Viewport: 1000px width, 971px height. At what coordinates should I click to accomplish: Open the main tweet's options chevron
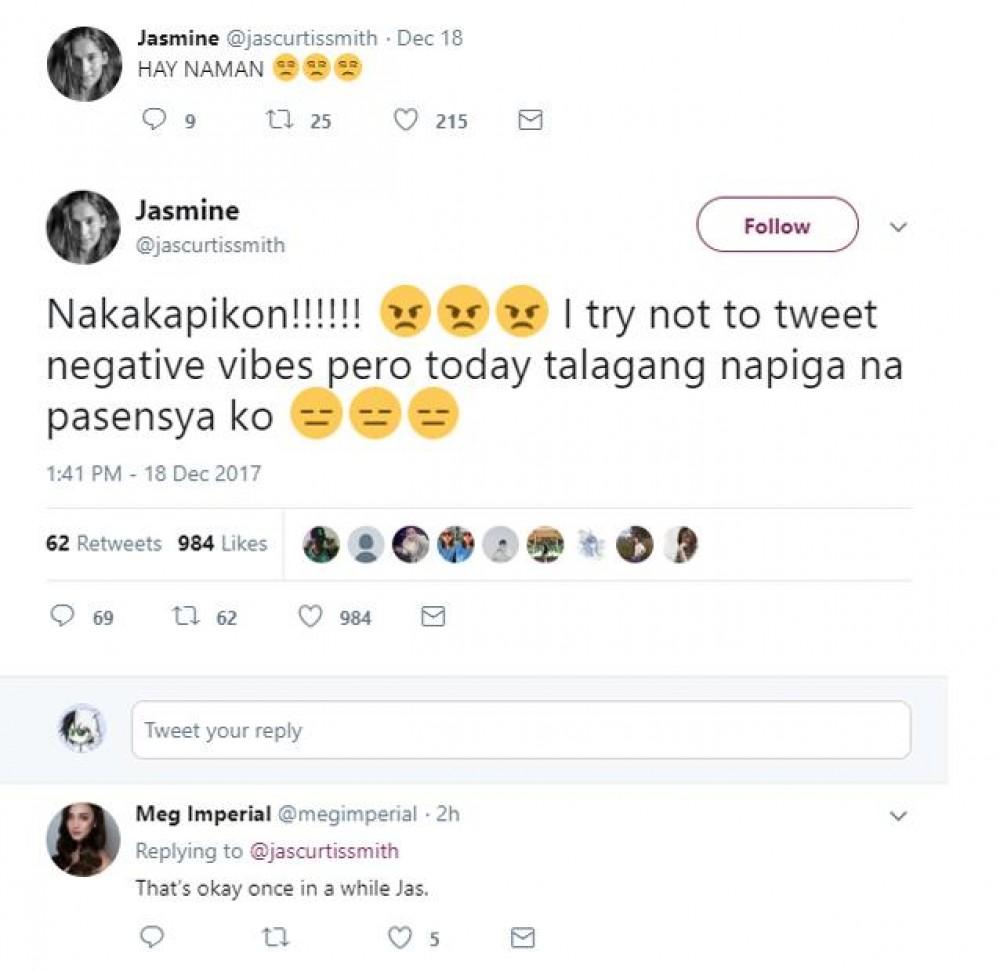click(898, 227)
